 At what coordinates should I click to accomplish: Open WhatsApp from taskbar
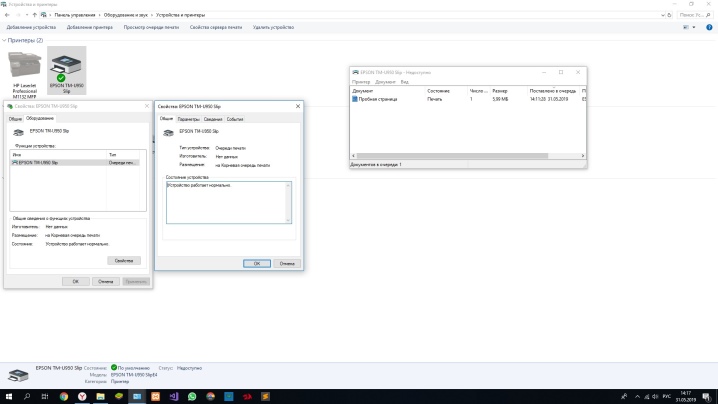192,397
